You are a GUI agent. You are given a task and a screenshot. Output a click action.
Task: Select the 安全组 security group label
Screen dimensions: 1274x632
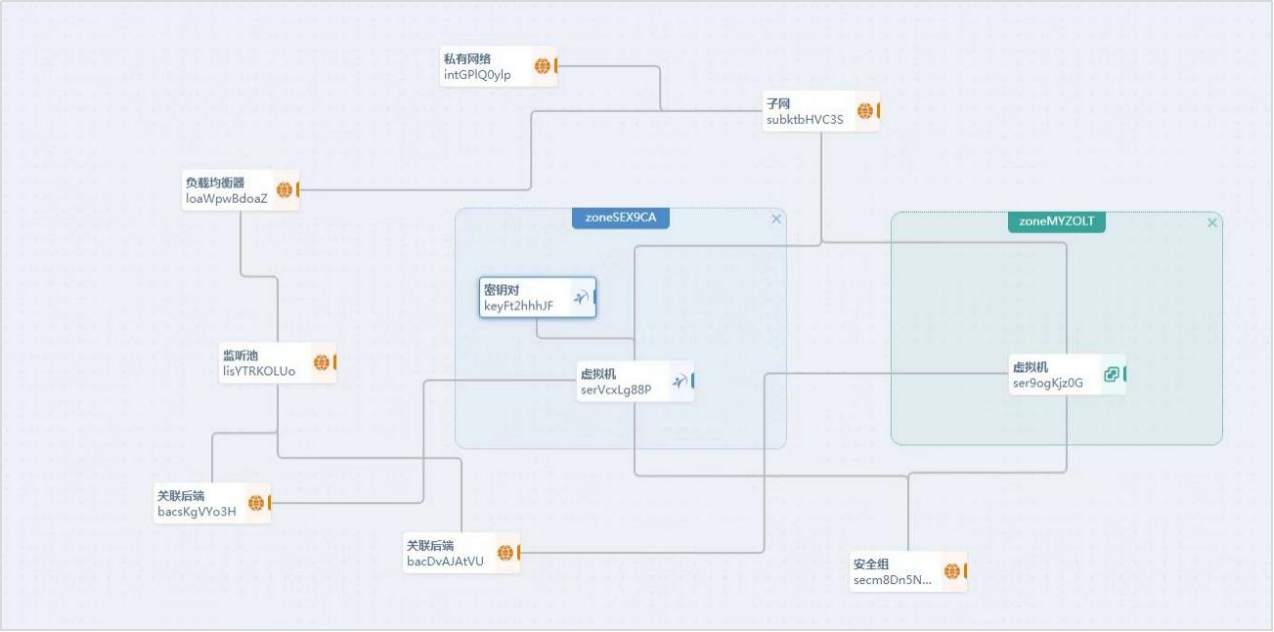click(x=870, y=564)
